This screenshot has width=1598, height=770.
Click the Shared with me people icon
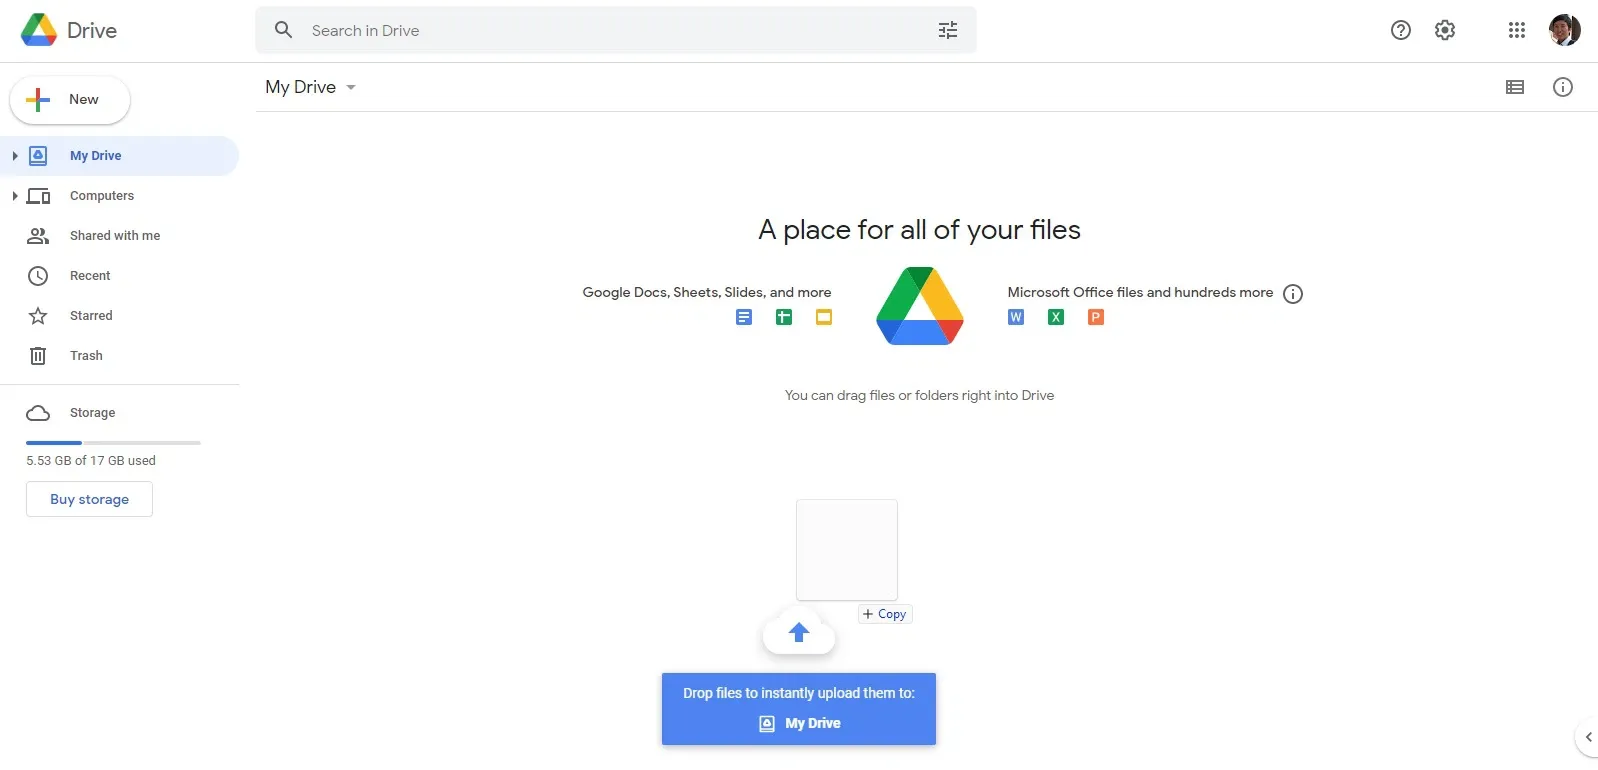(38, 236)
